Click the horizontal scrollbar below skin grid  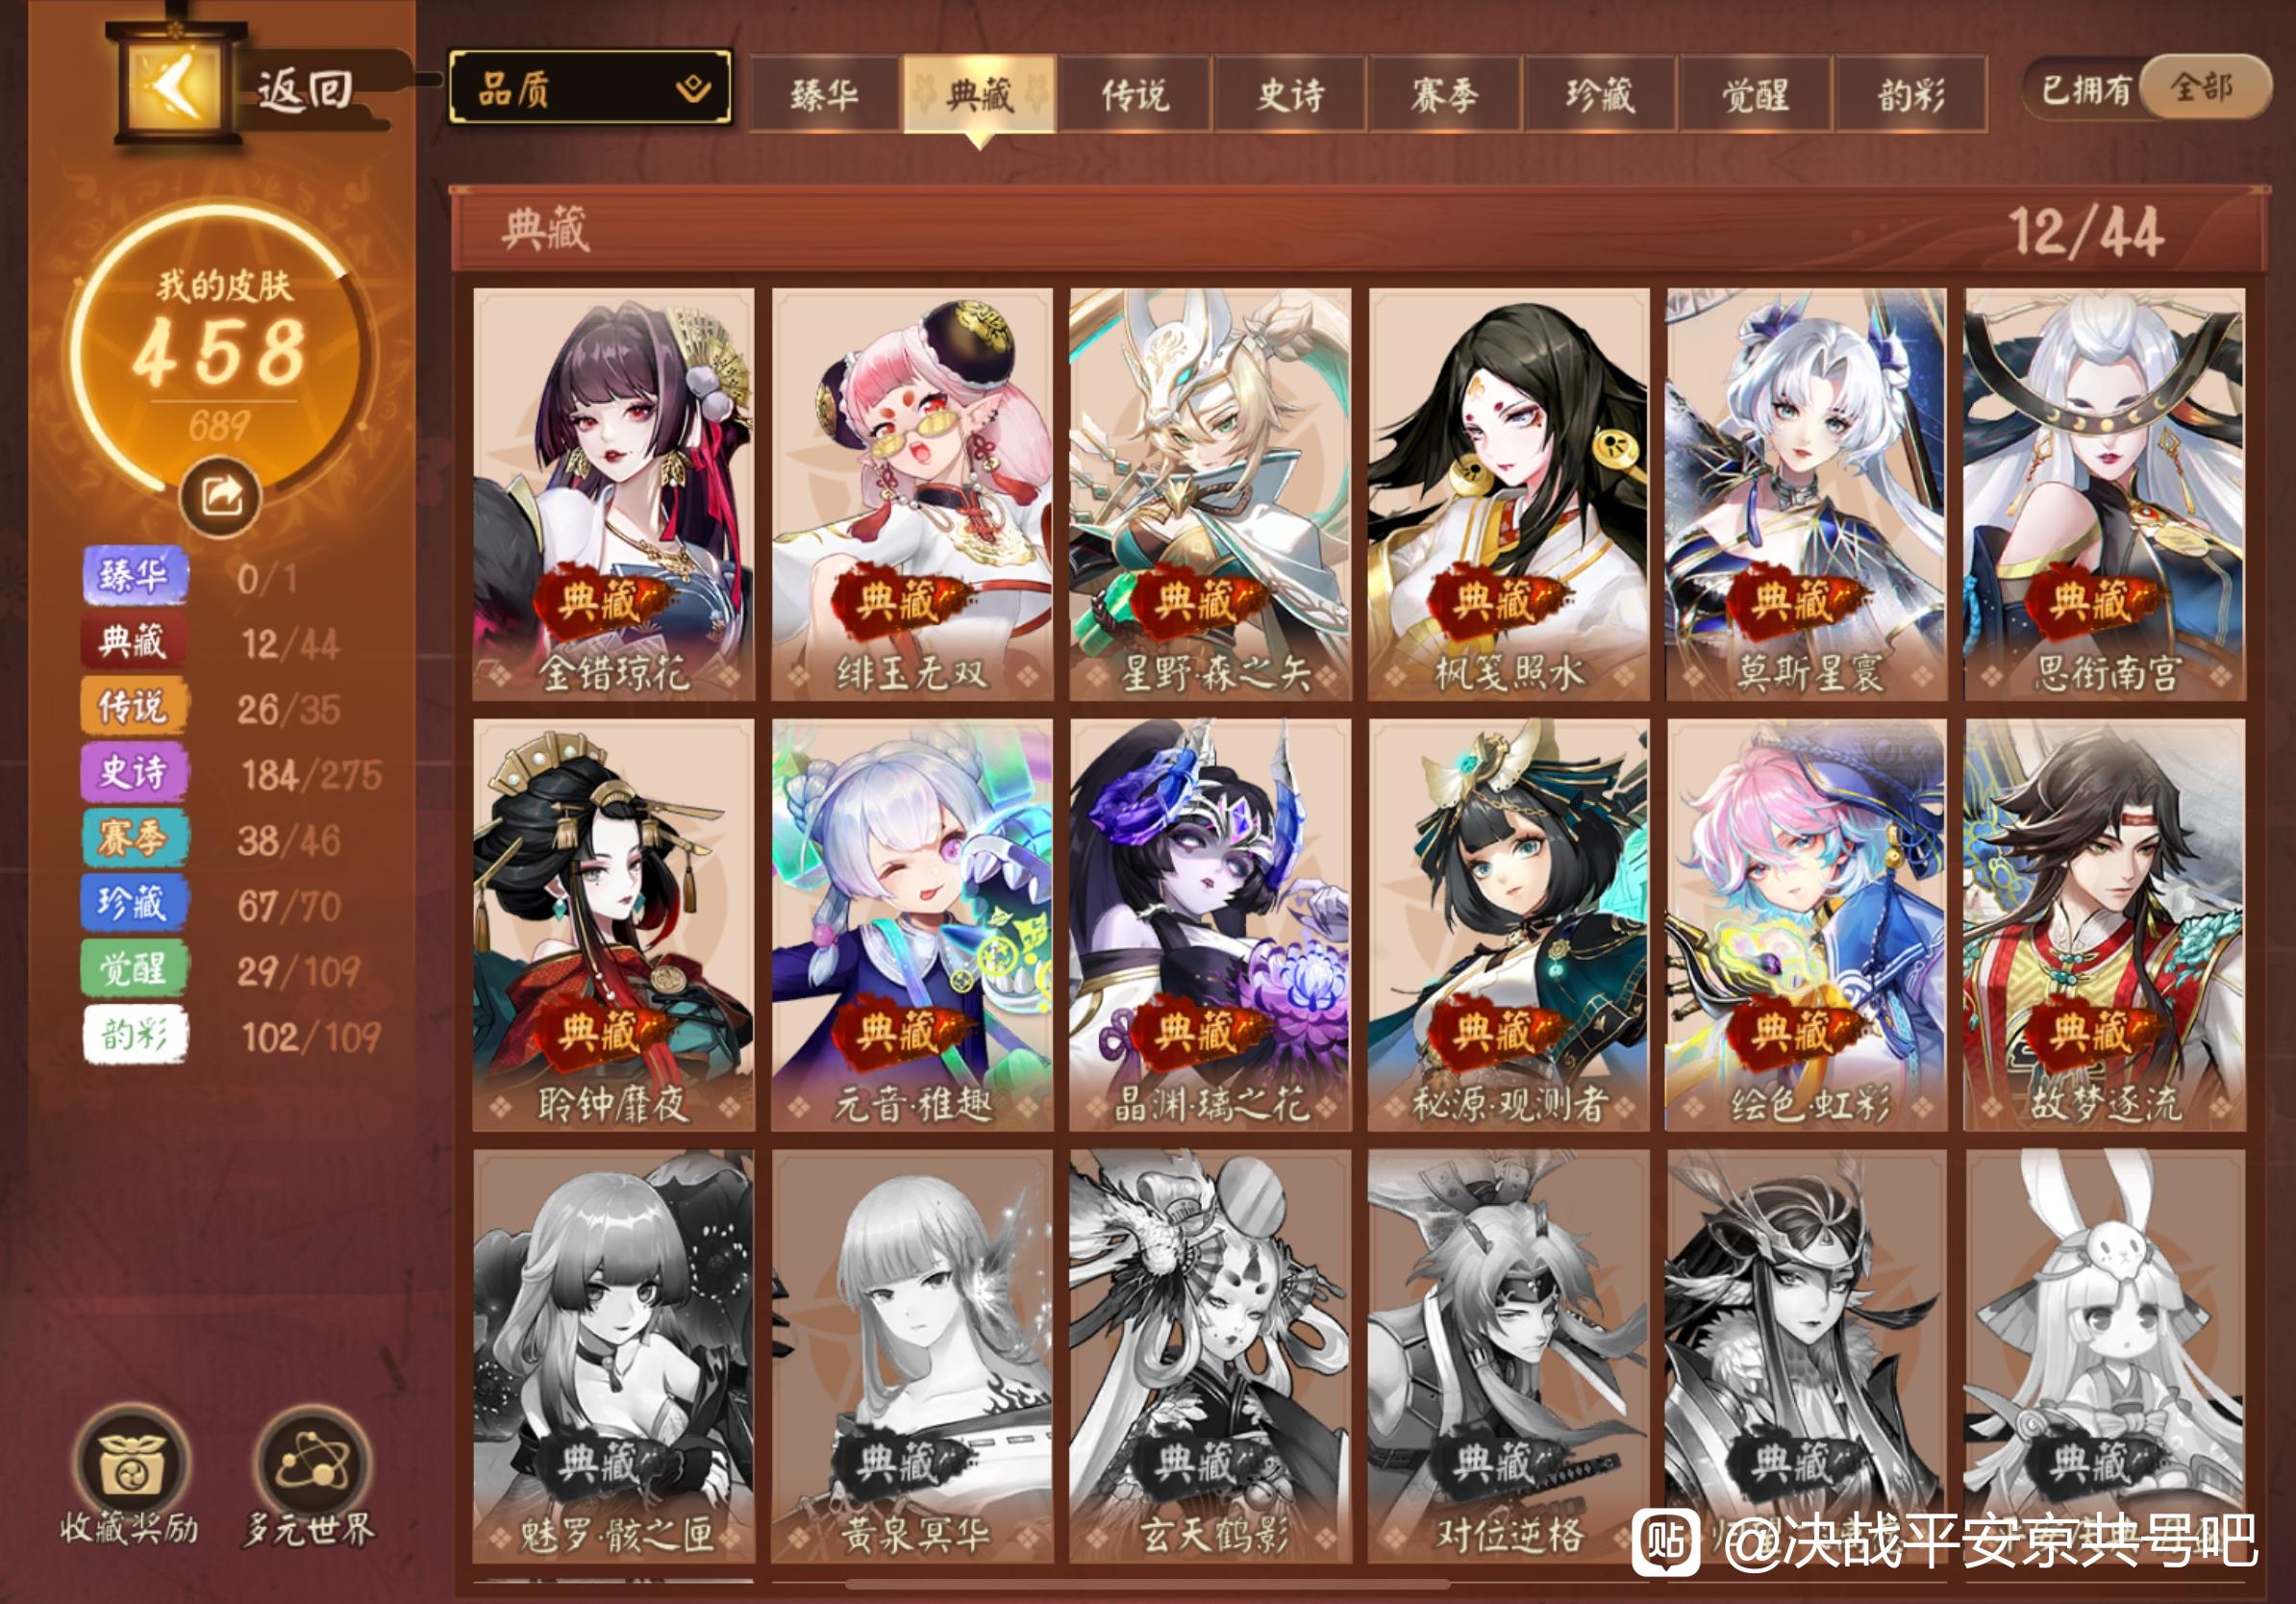click(1148, 1584)
